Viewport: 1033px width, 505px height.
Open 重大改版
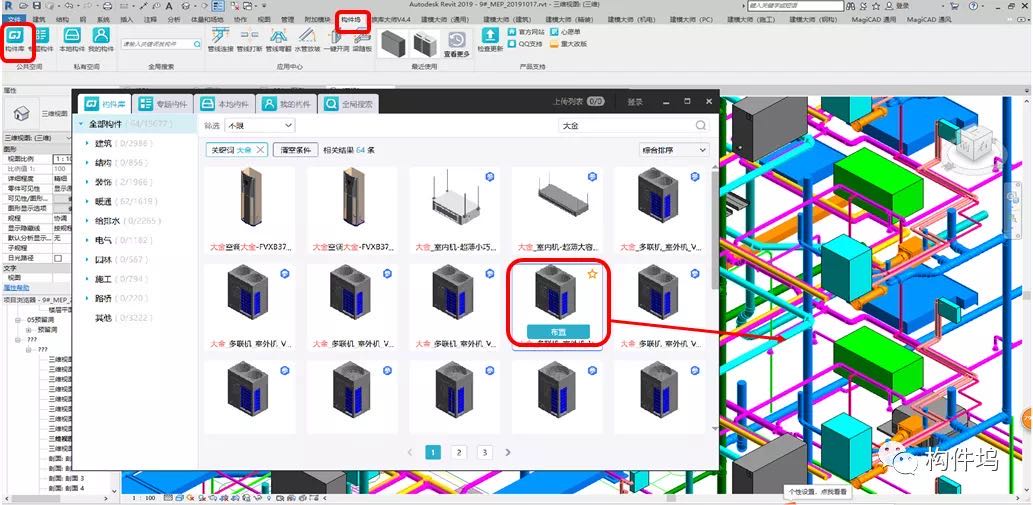pyautogui.click(x=569, y=44)
